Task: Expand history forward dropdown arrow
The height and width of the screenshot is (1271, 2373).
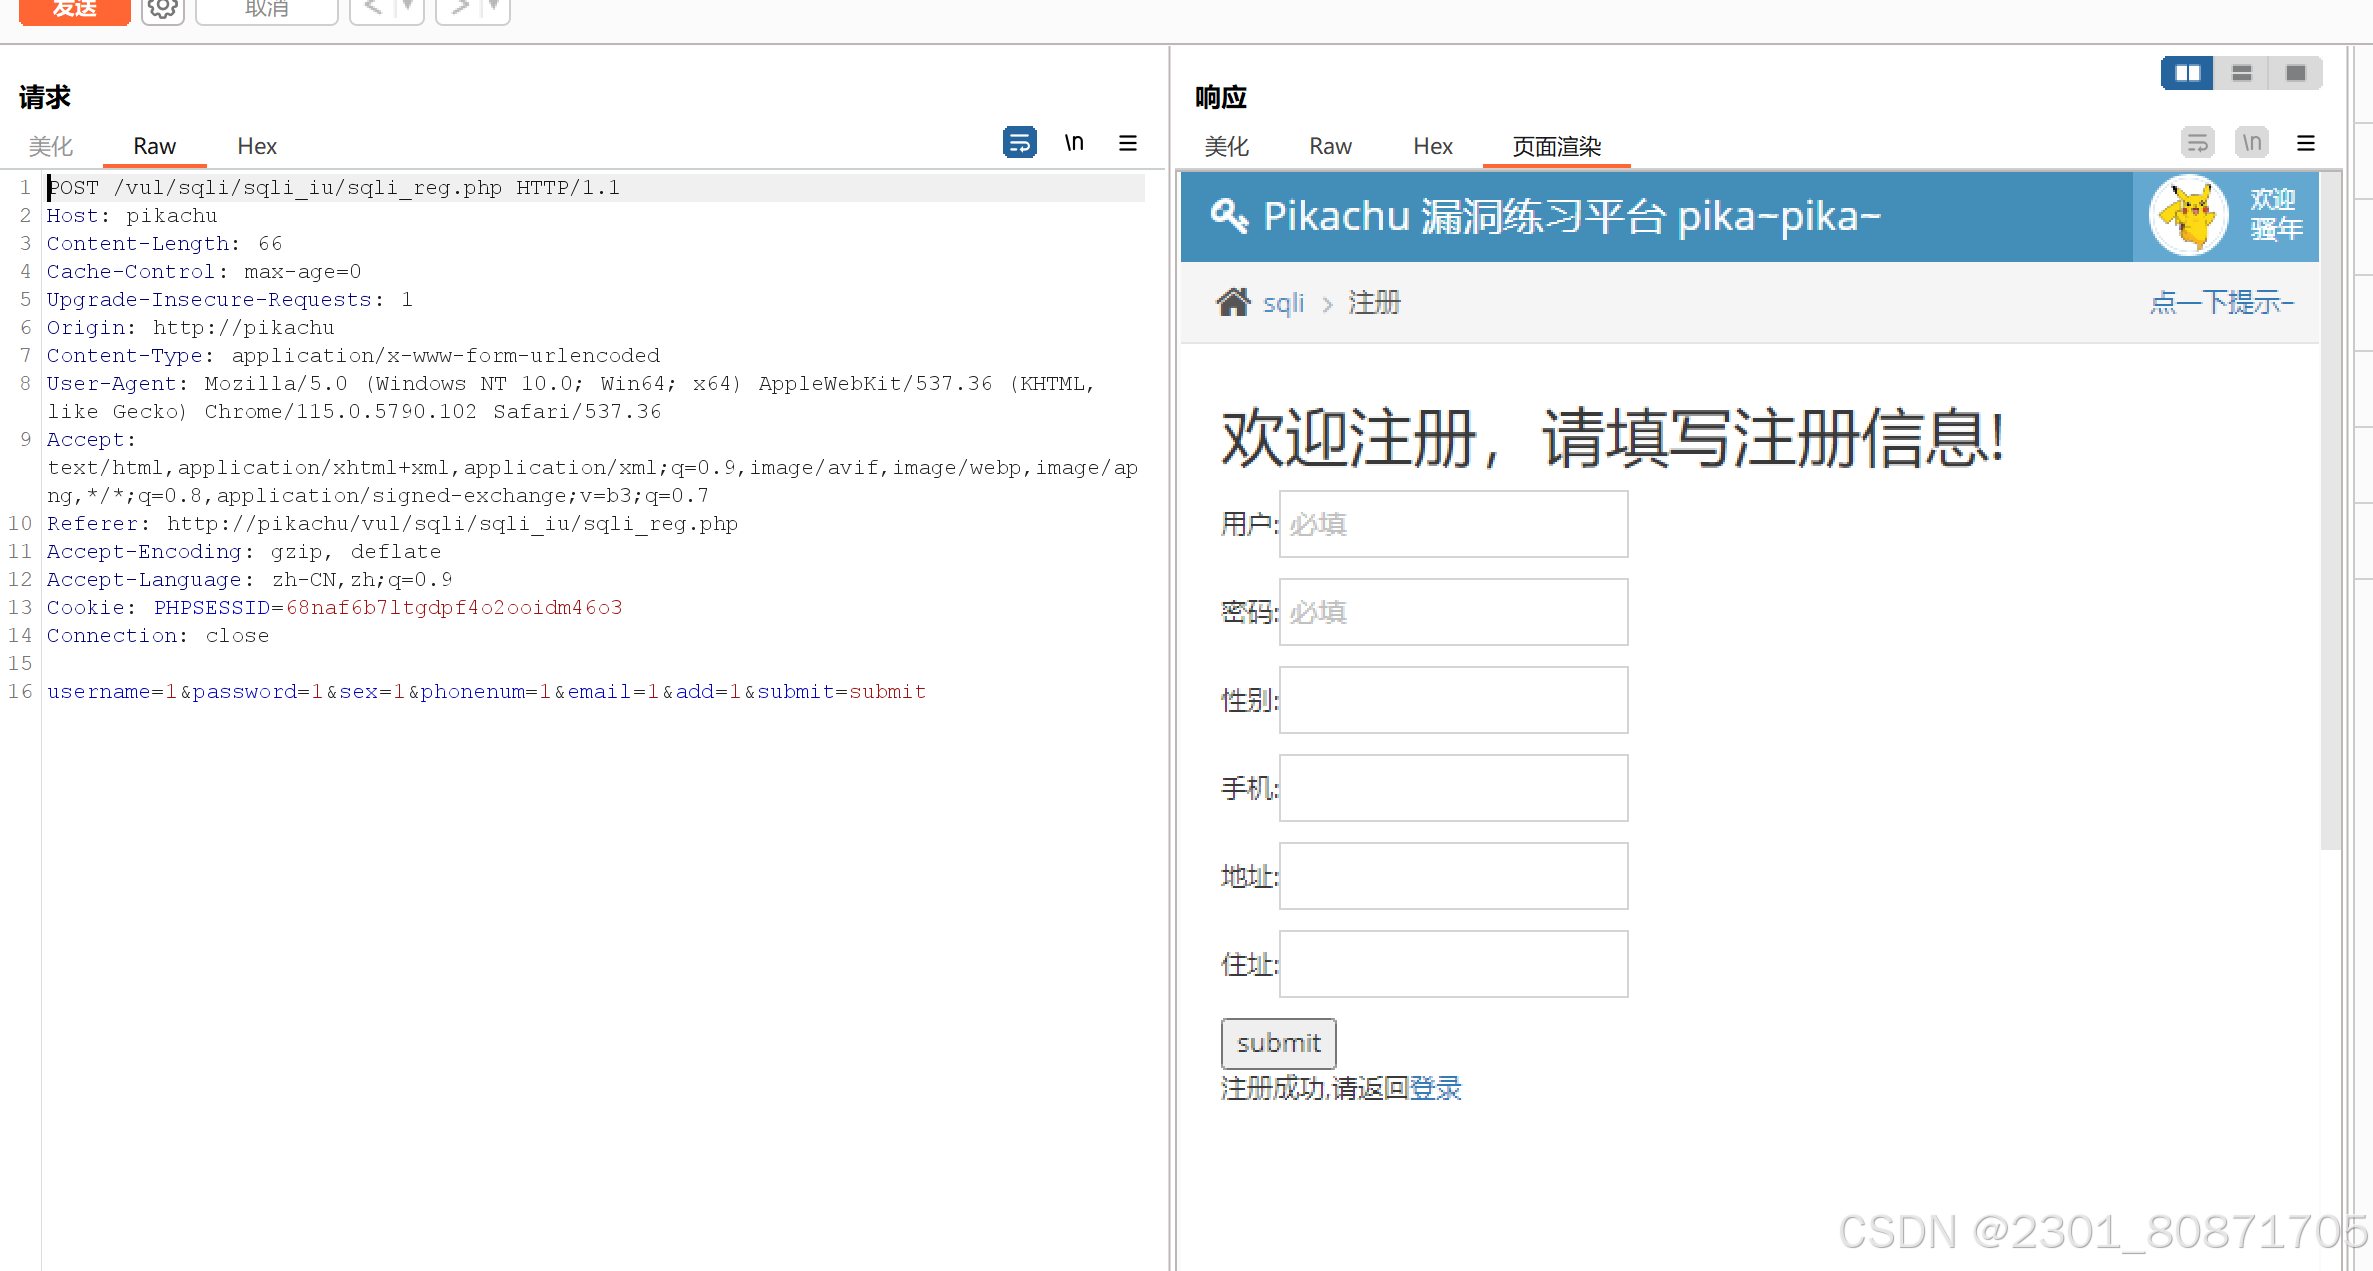Action: [x=494, y=8]
